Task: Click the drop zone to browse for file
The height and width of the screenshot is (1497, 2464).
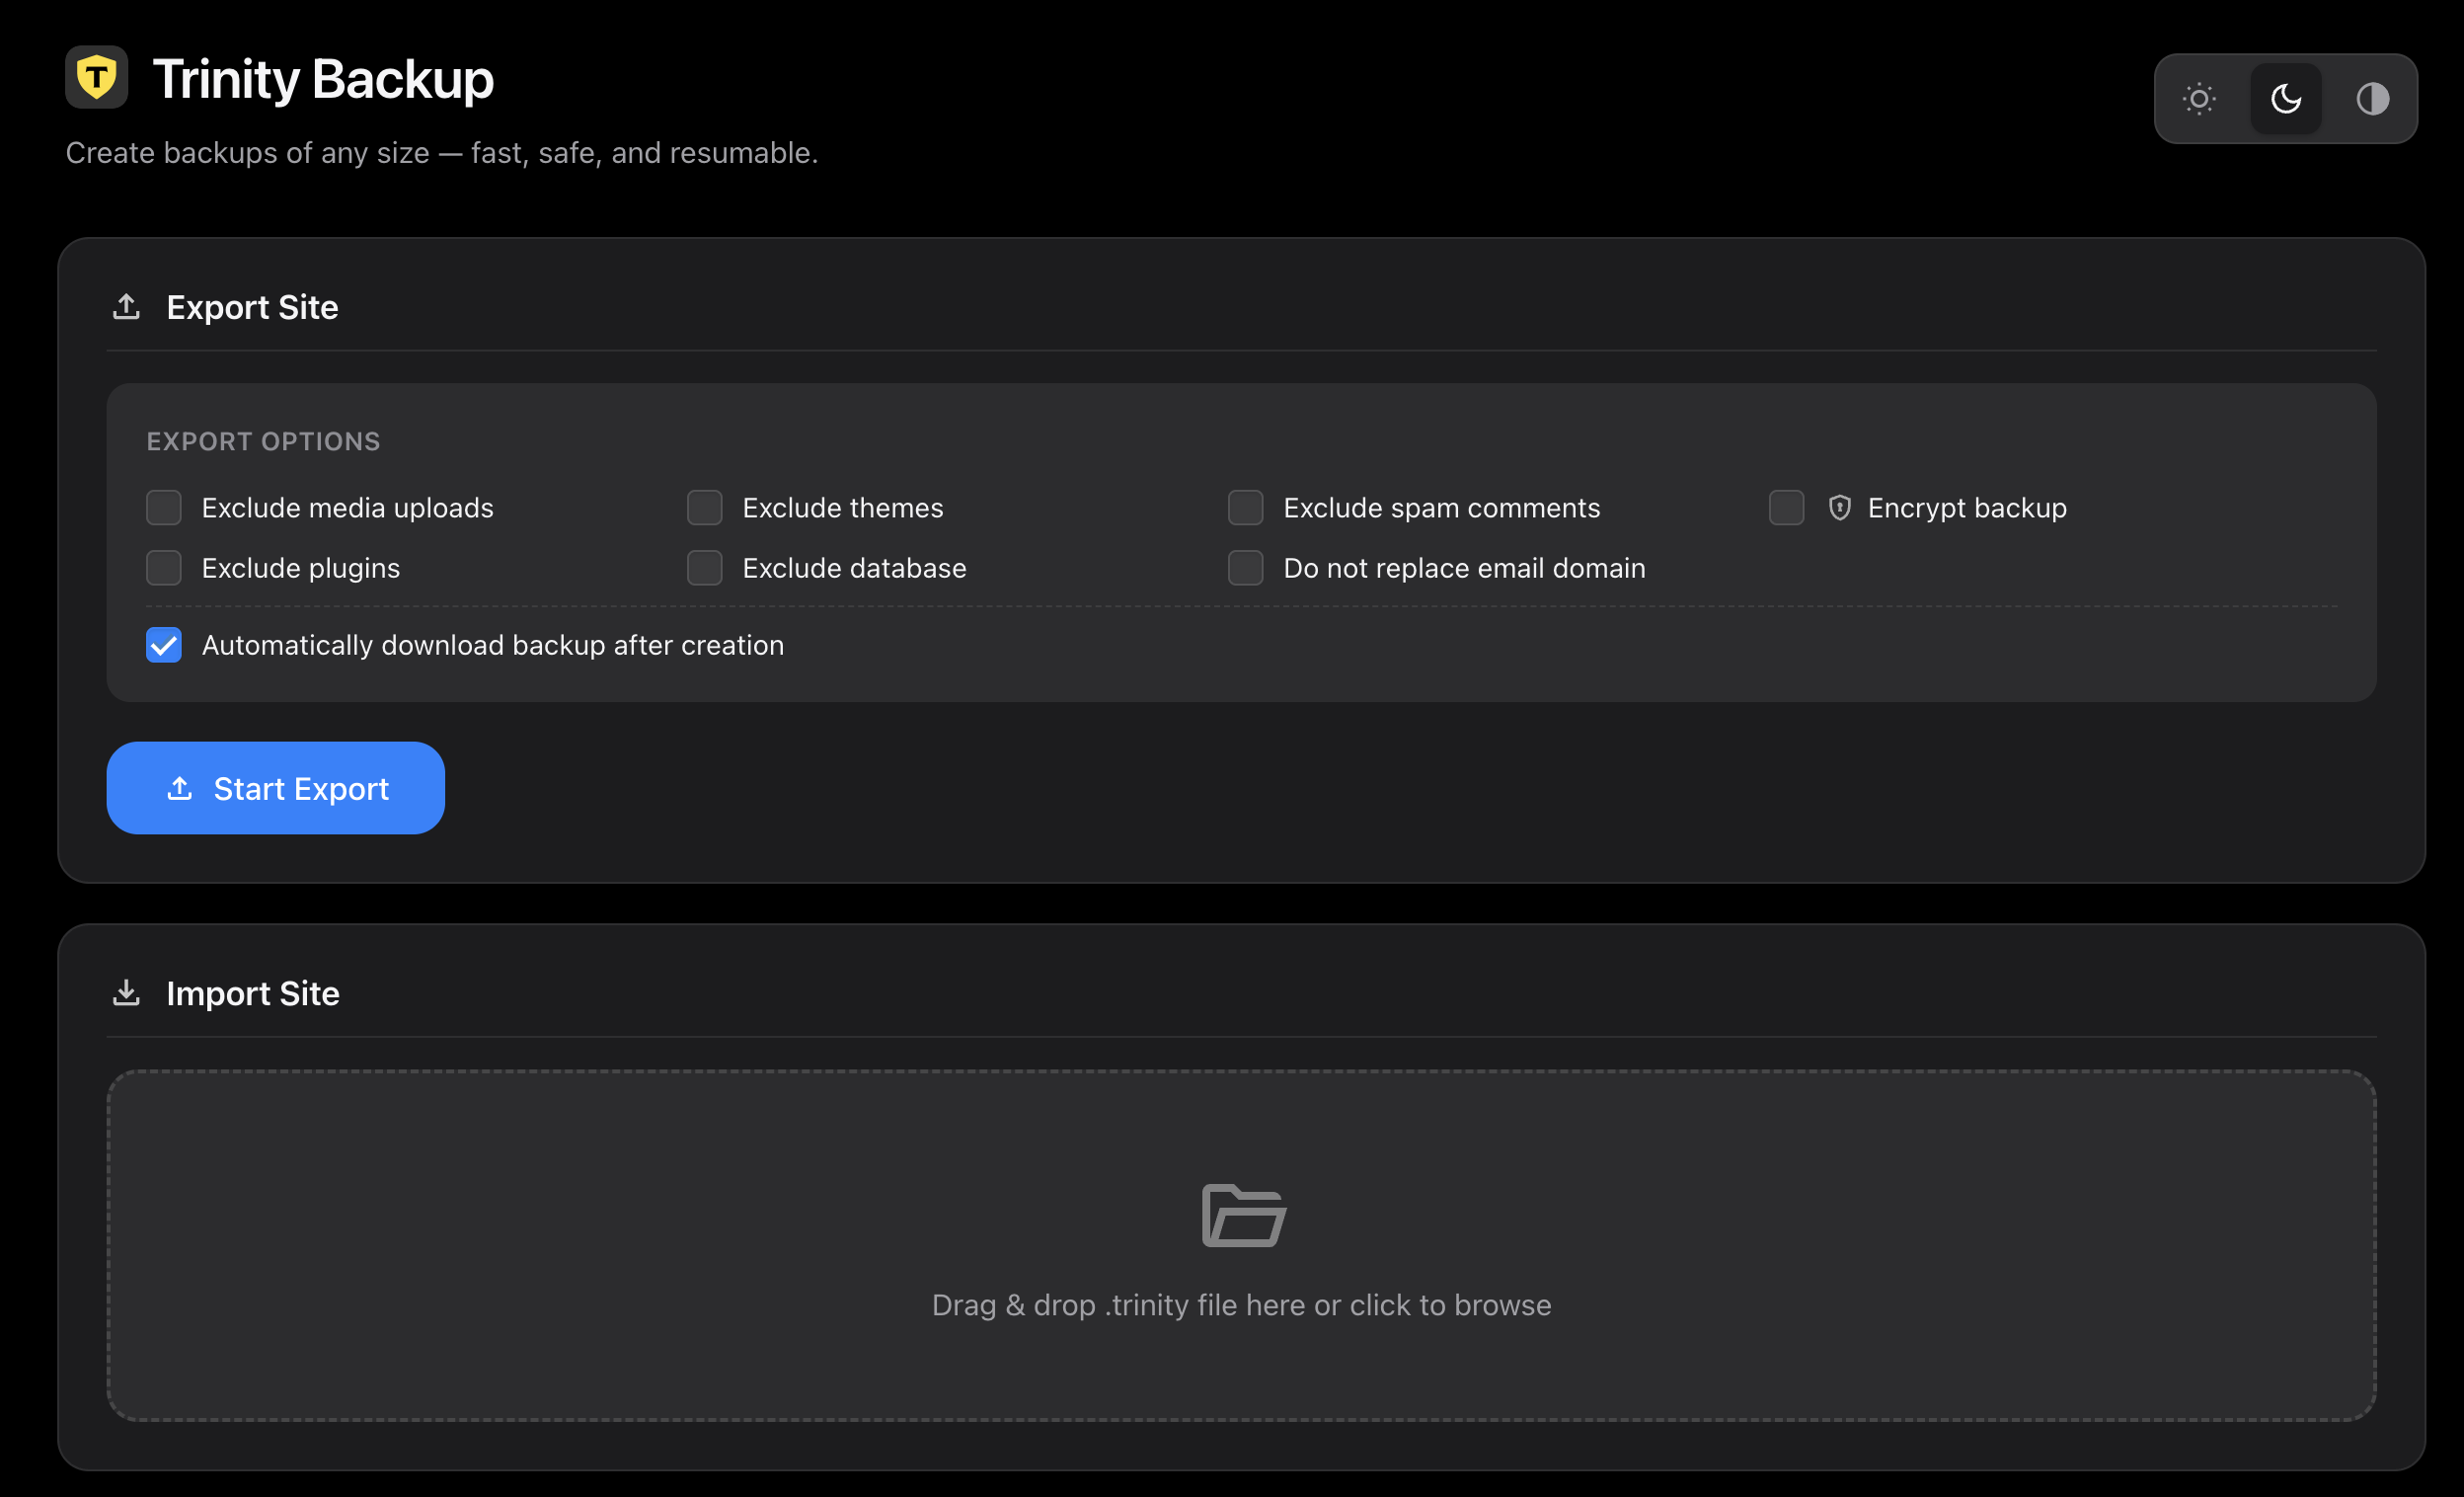Action: 1241,1246
